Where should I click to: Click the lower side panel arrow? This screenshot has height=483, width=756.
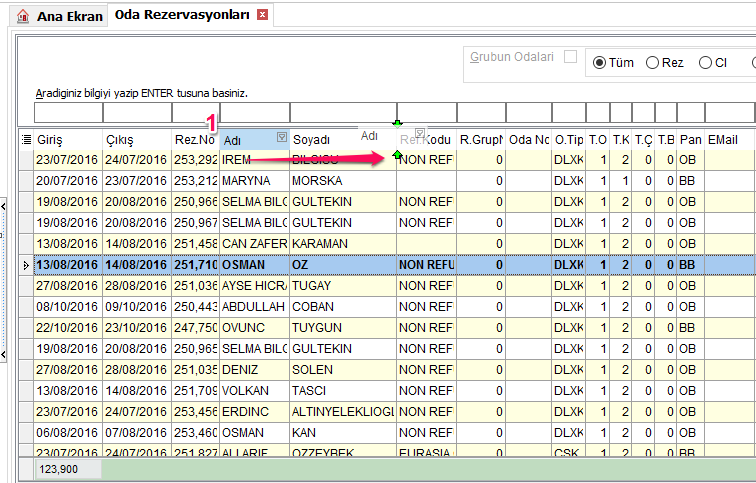click(x=3, y=354)
